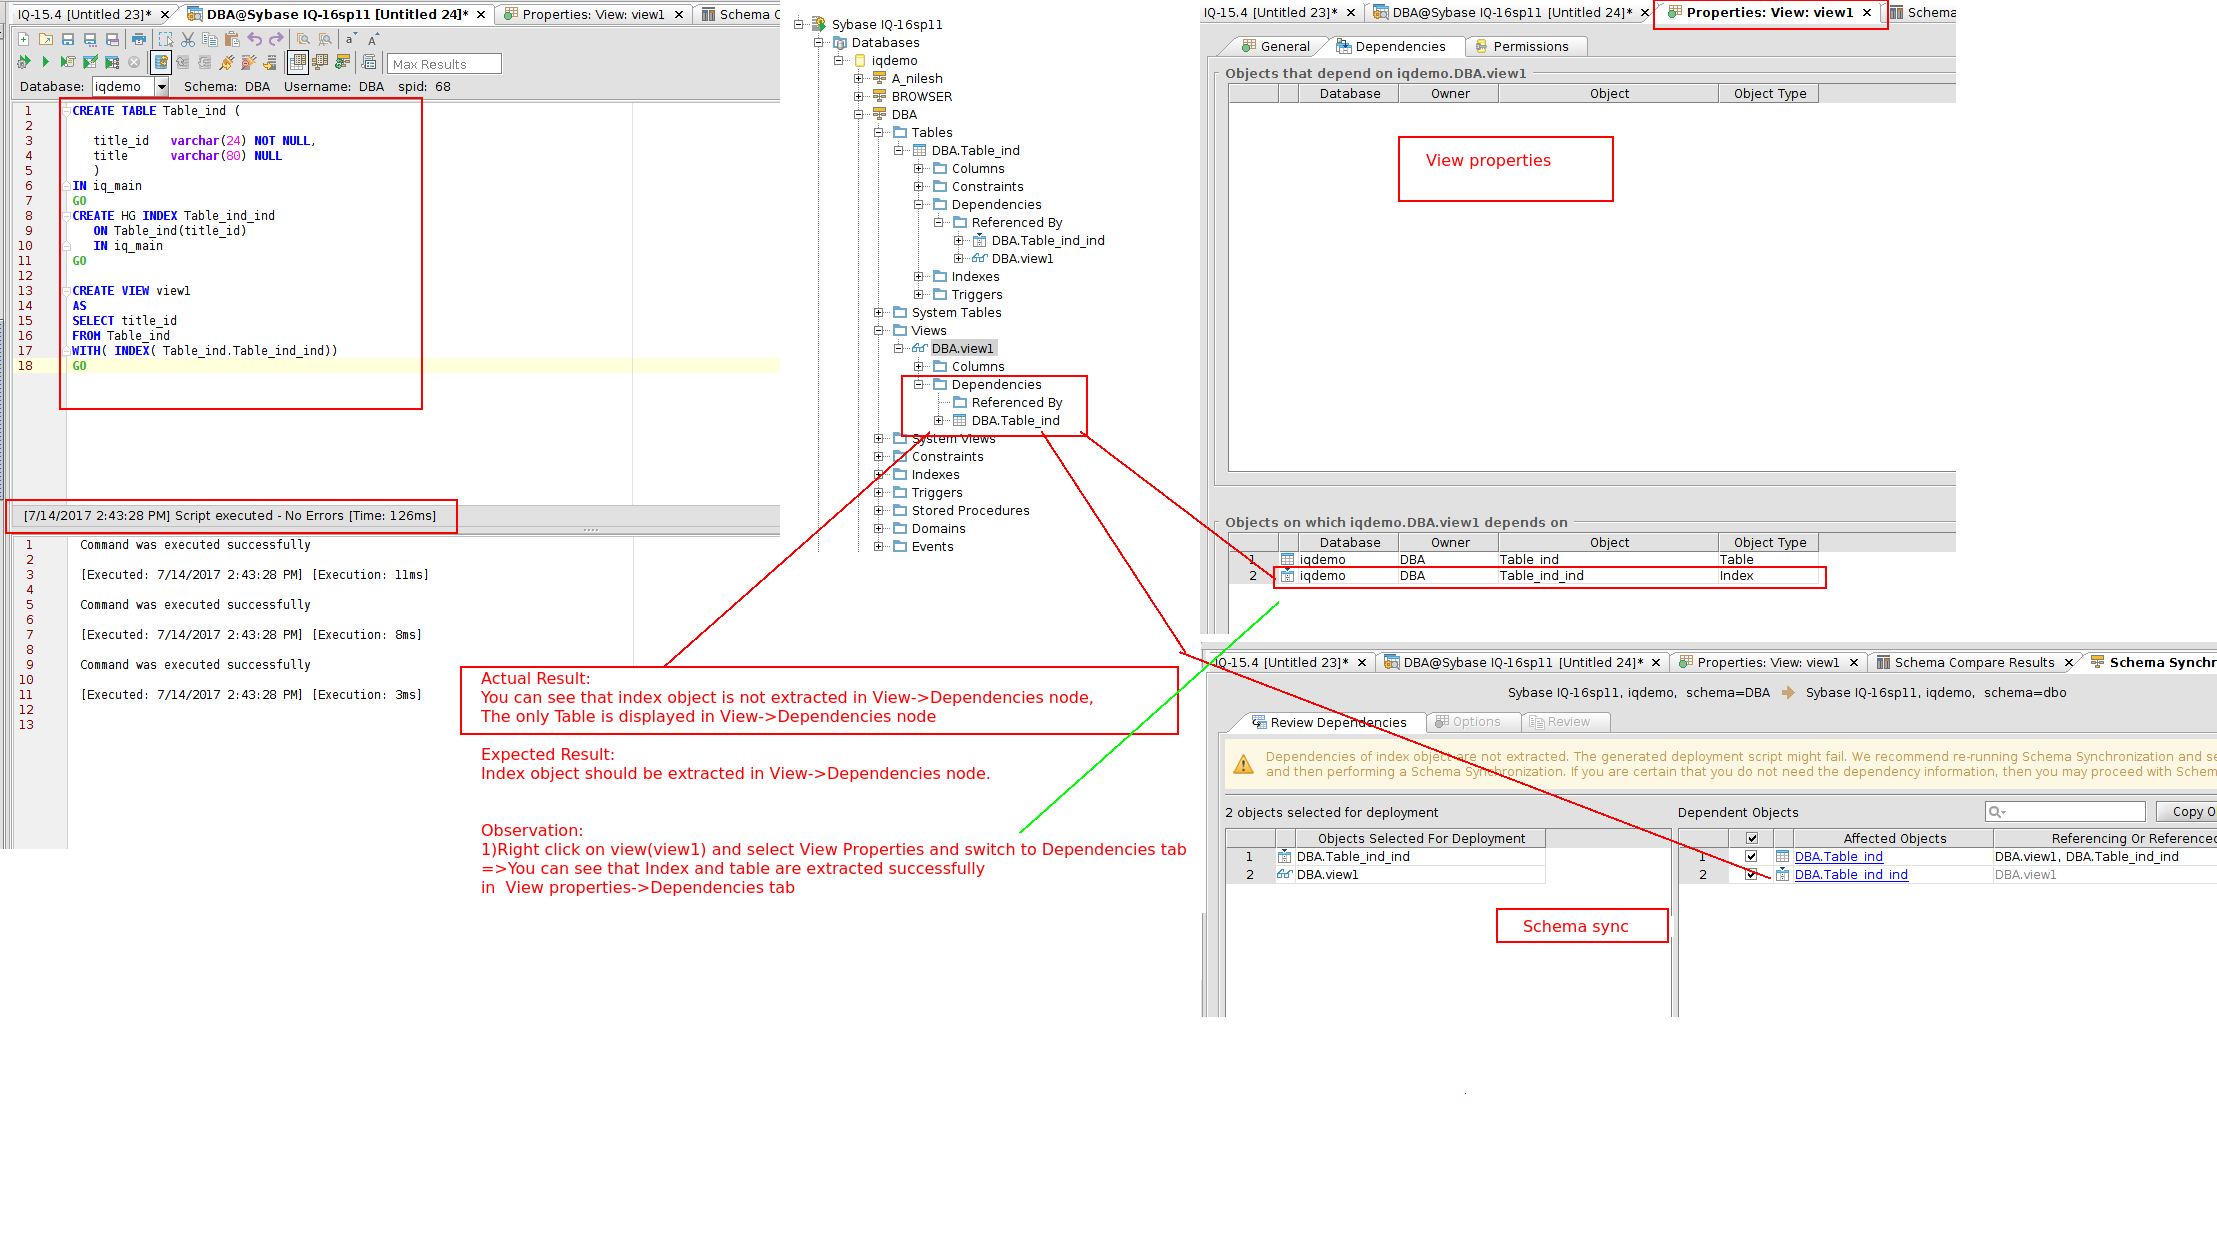Click the Print icon in toolbar

139,39
